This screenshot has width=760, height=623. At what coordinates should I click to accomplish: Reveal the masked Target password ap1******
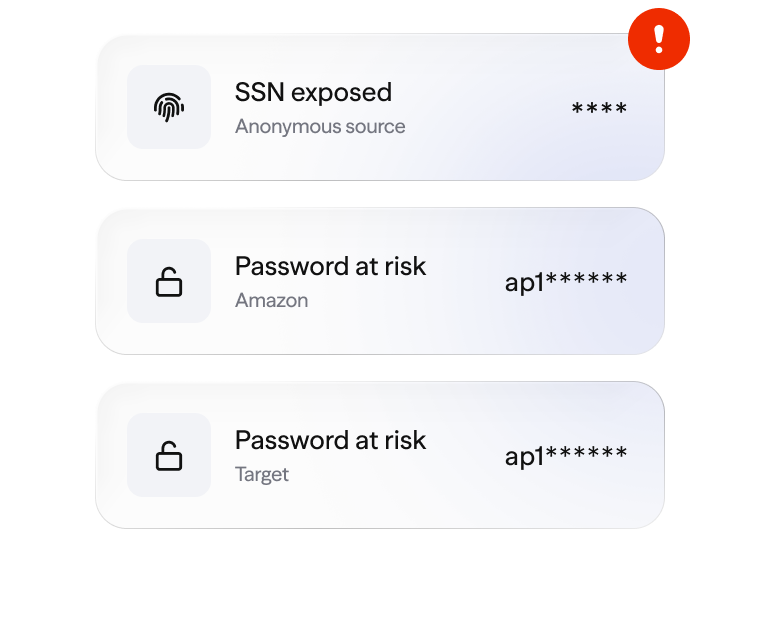point(566,456)
